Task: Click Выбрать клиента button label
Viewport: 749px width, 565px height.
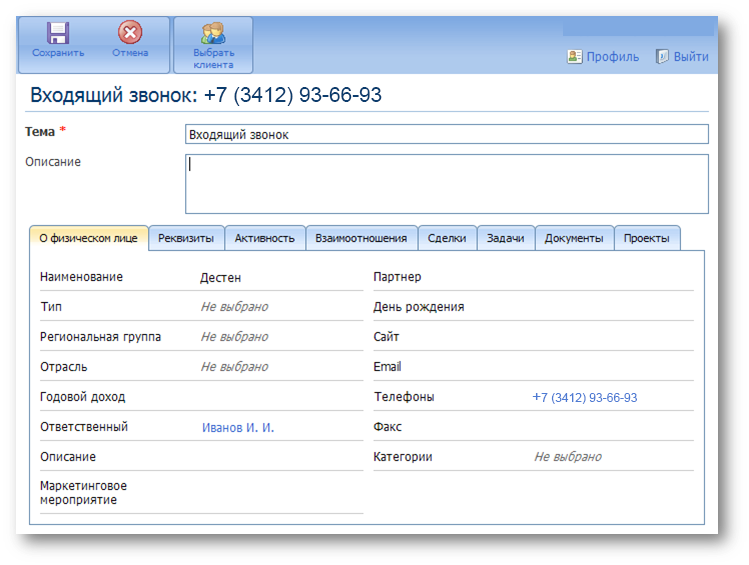Action: tap(214, 59)
